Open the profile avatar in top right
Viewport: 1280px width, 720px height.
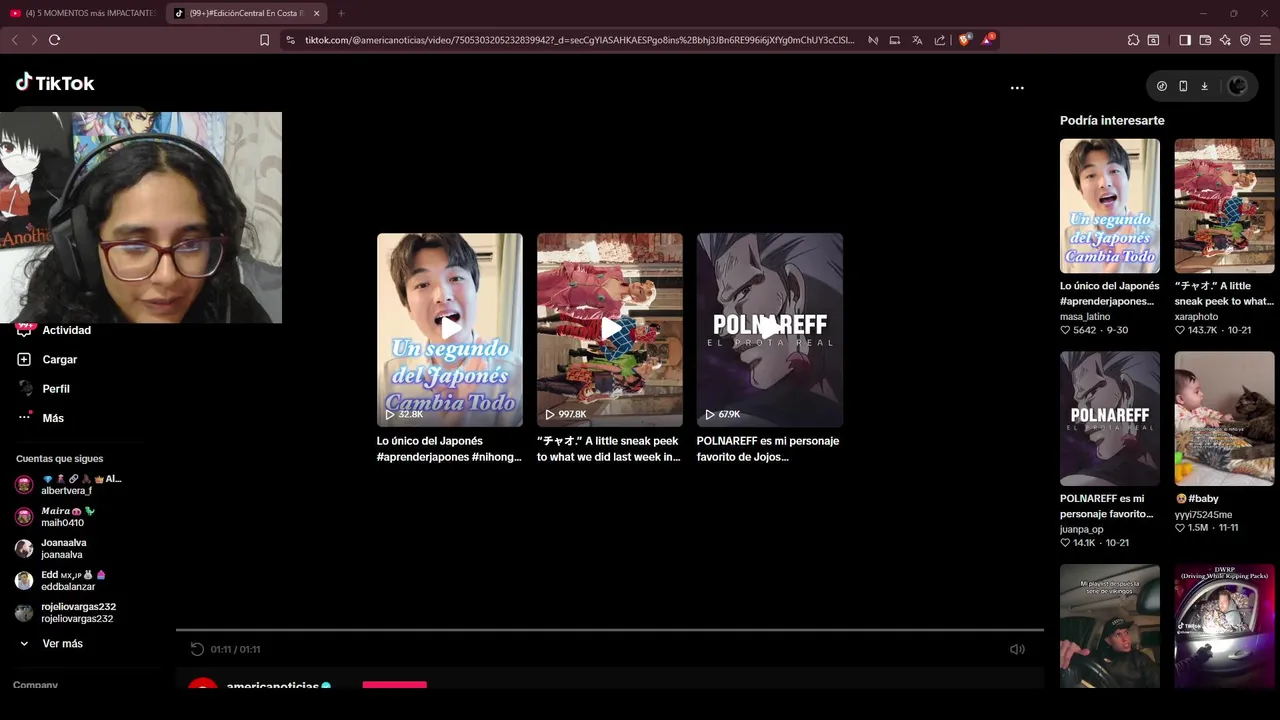(1238, 86)
